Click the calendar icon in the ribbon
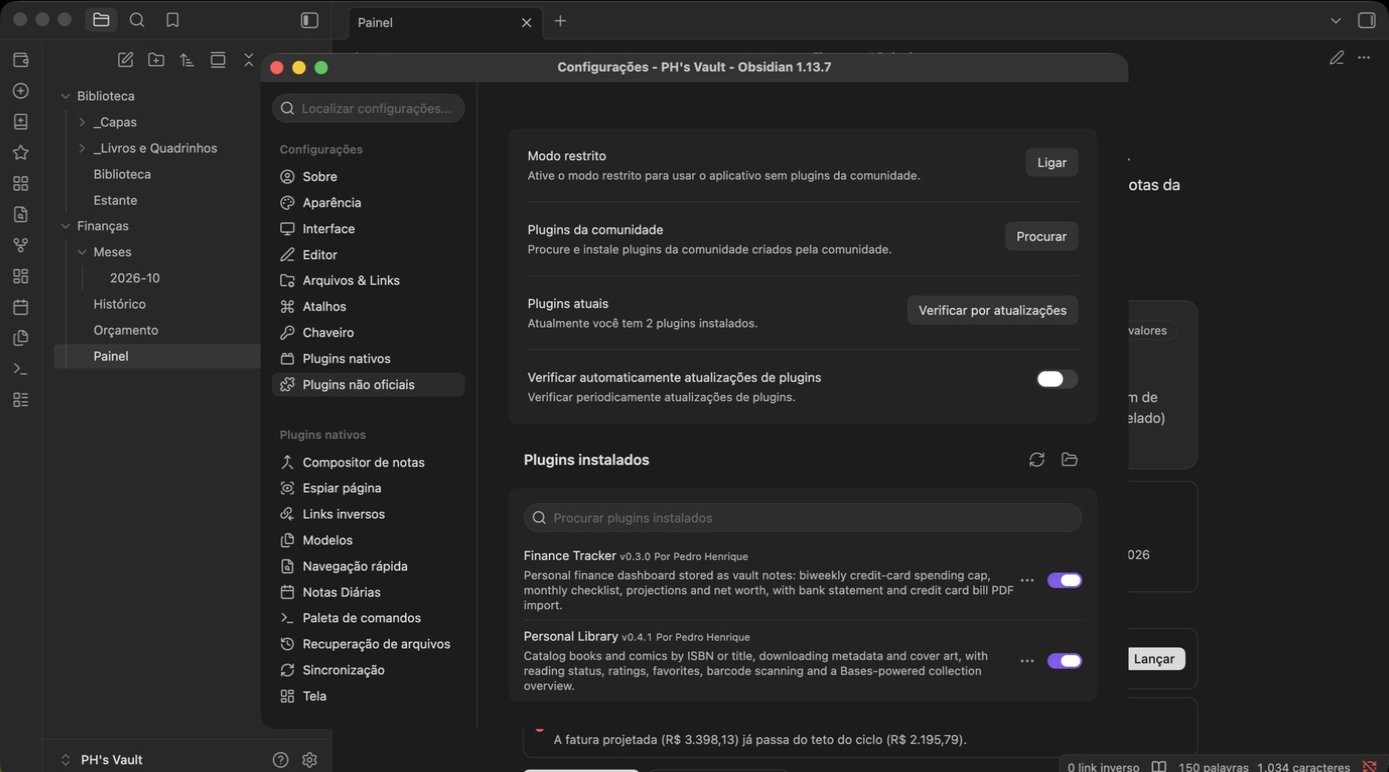Screen dimensions: 1389x772 [x=20, y=307]
